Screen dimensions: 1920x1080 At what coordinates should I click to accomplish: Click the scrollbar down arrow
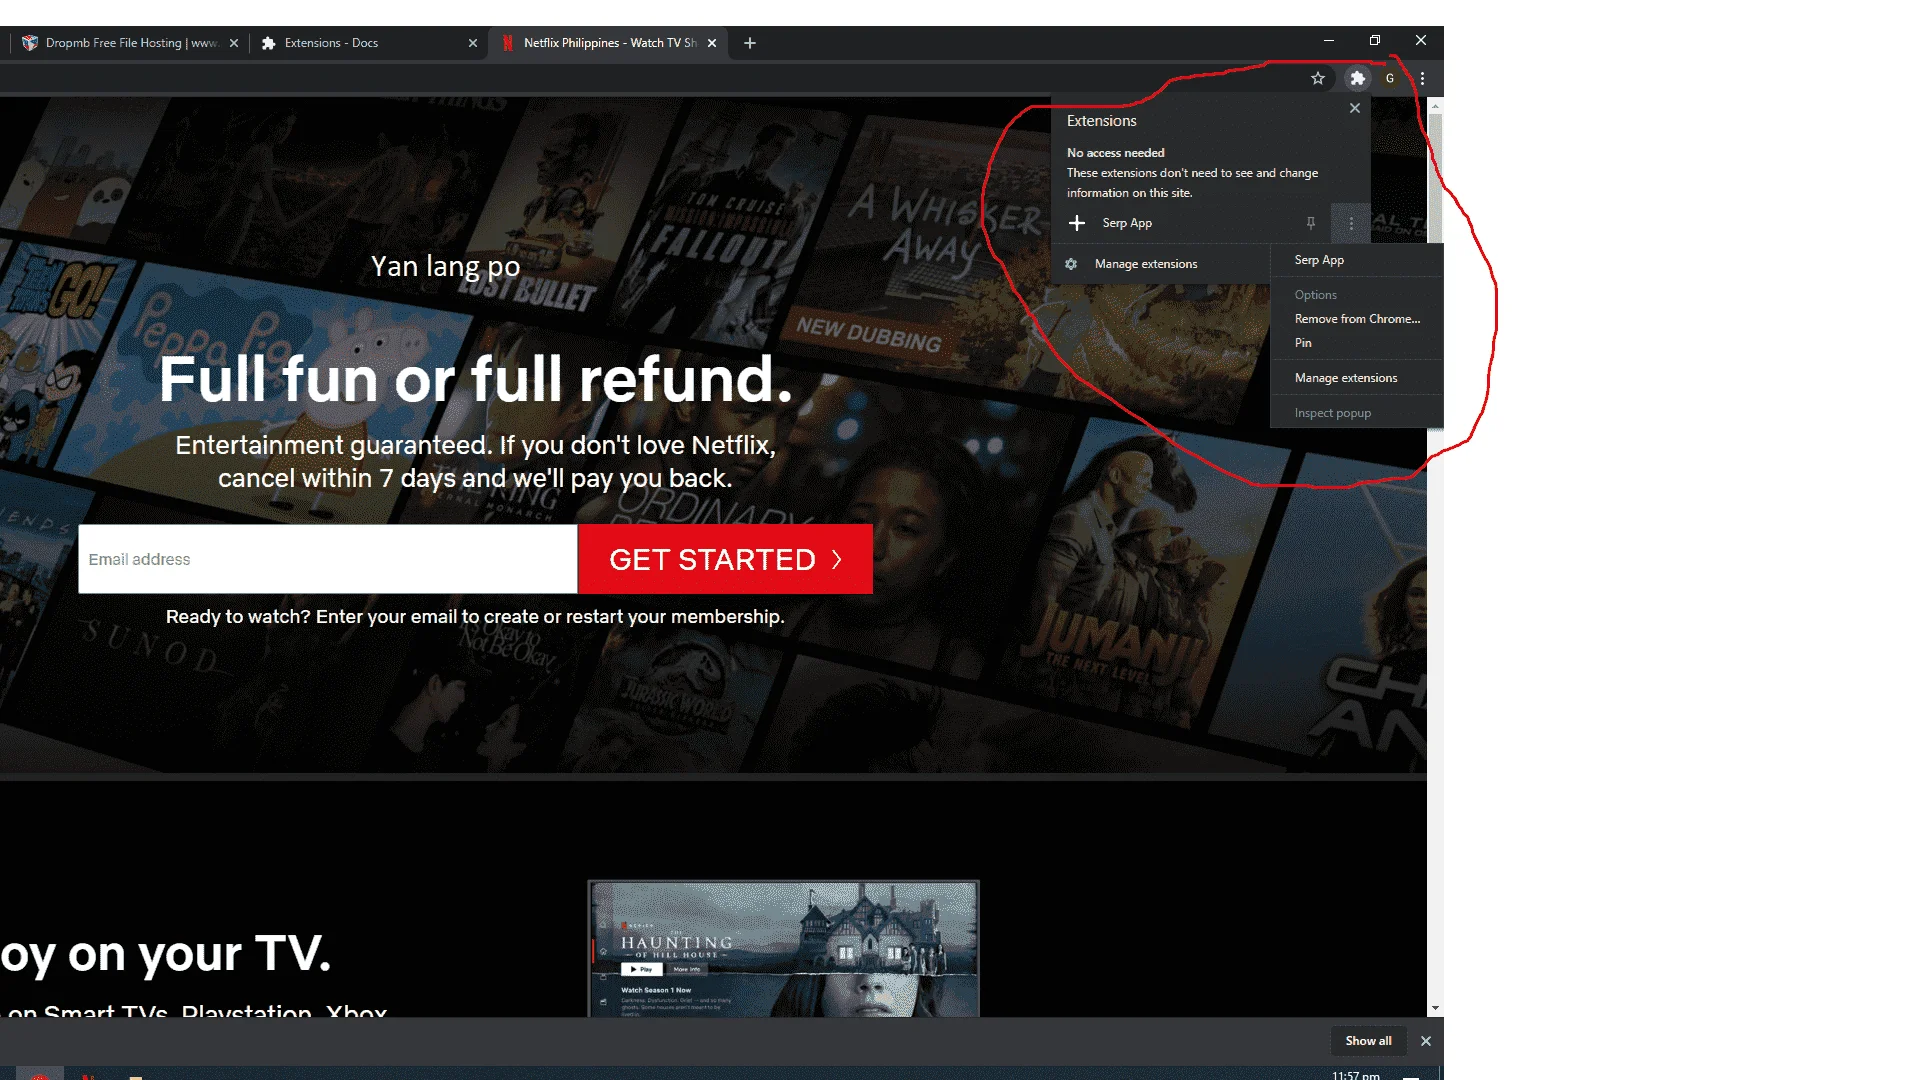tap(1435, 1009)
